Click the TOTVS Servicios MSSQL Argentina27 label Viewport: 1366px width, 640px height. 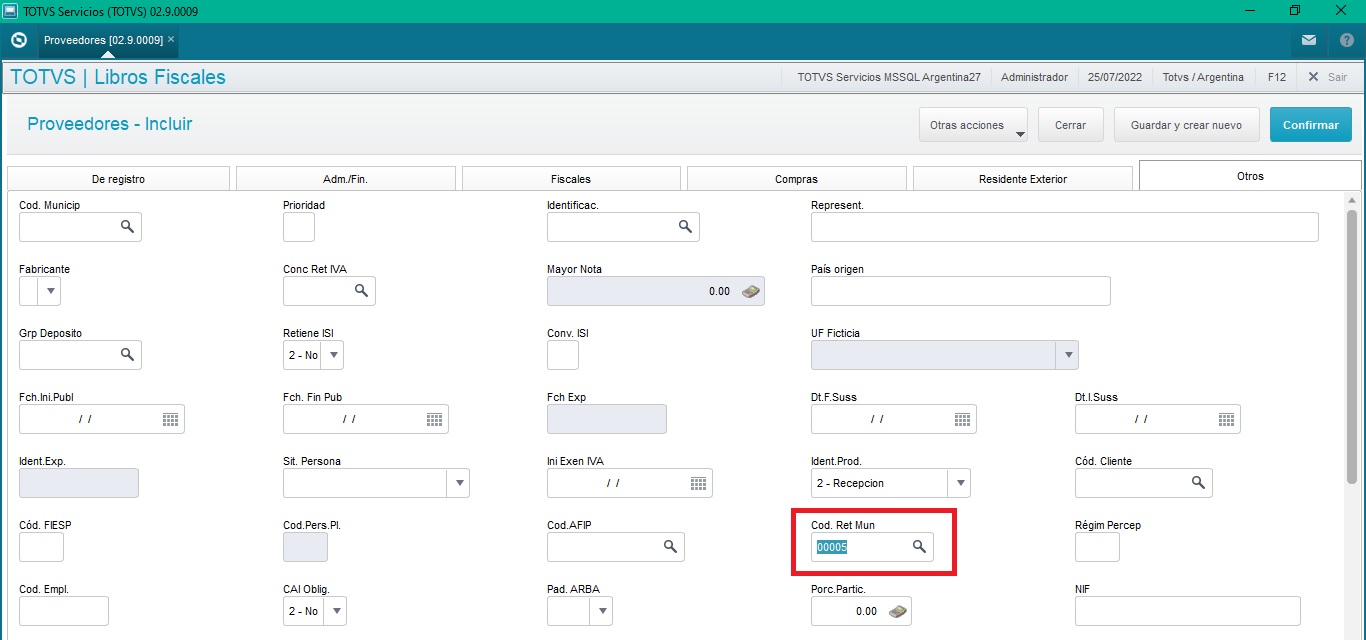(x=889, y=77)
